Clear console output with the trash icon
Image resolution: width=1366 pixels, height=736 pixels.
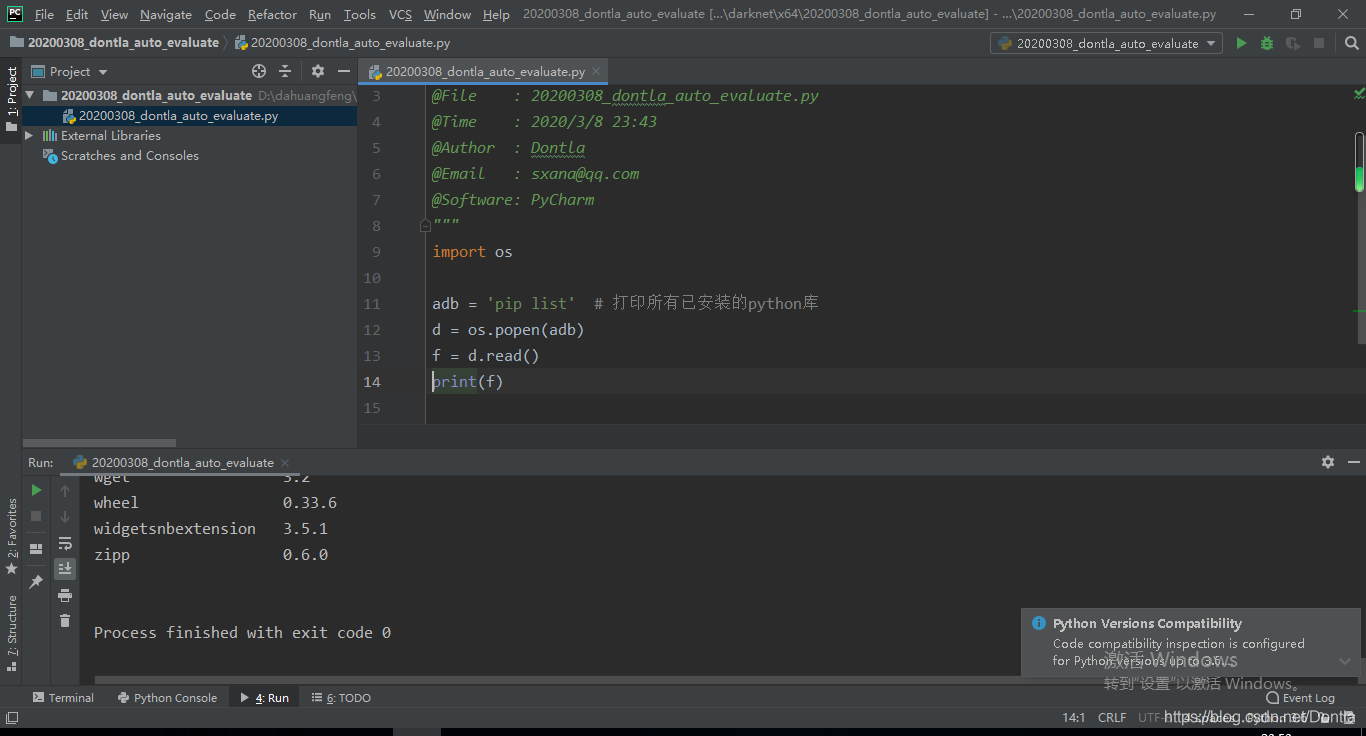point(66,620)
